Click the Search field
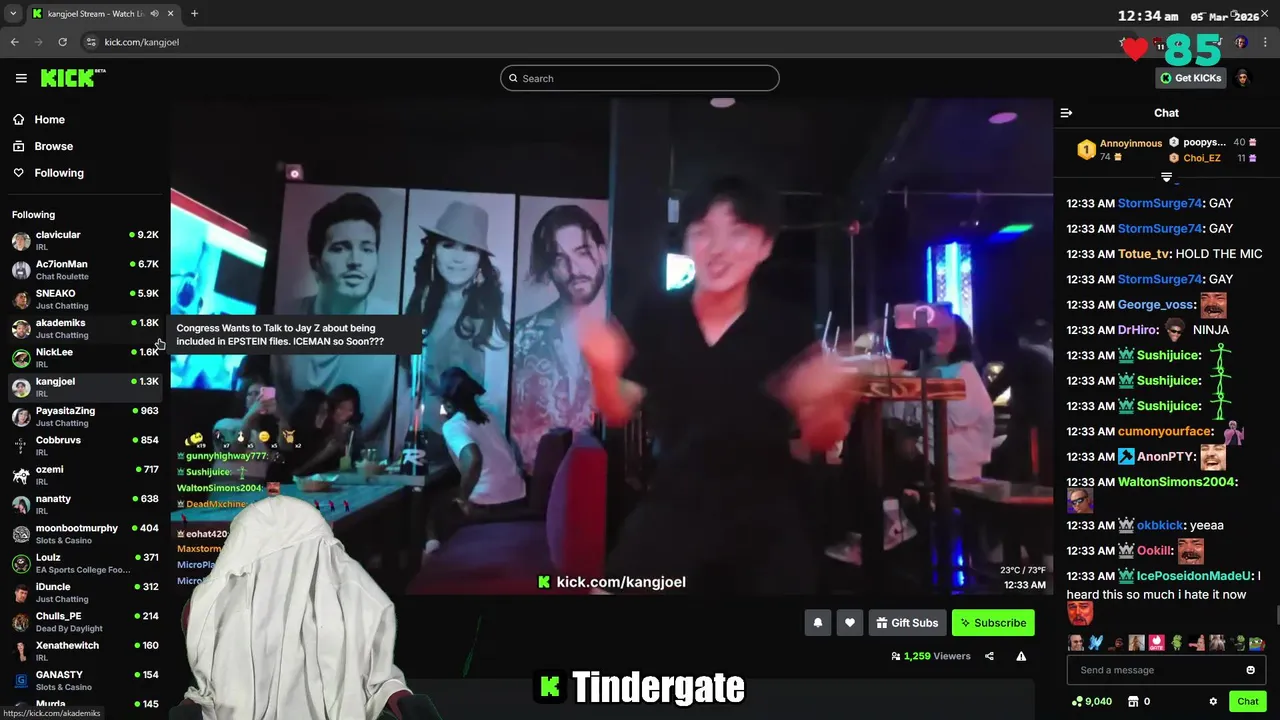This screenshot has width=1280, height=720. (x=640, y=78)
